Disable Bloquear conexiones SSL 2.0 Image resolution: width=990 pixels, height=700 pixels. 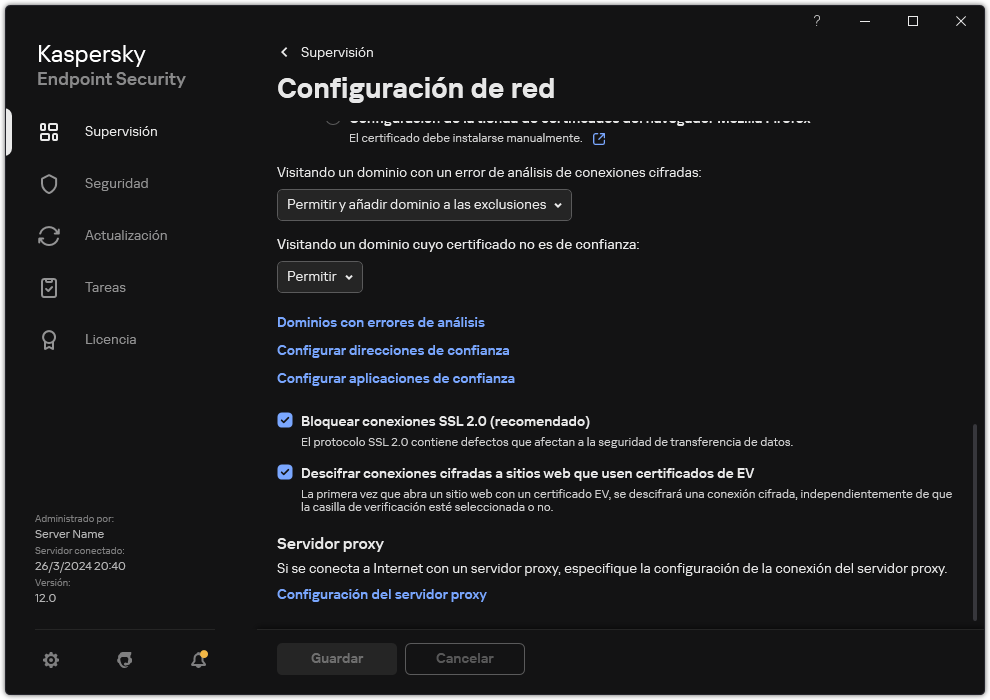(x=285, y=419)
